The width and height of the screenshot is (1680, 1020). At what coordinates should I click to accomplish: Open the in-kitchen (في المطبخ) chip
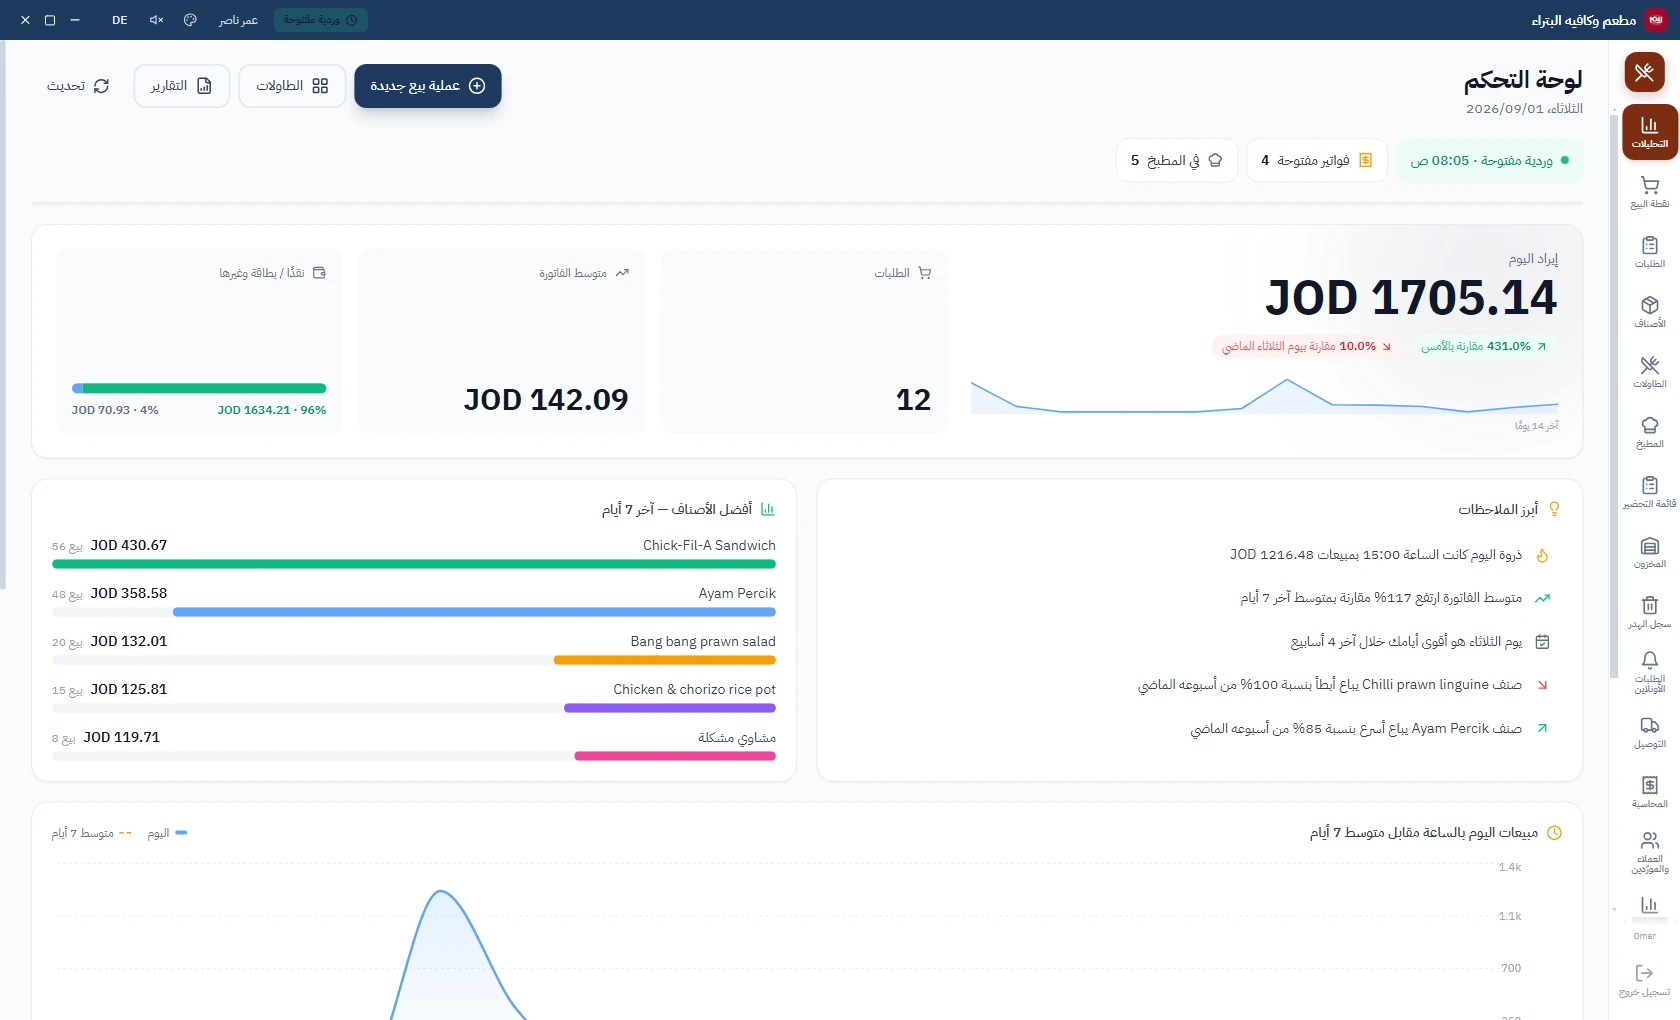pyautogui.click(x=1176, y=160)
